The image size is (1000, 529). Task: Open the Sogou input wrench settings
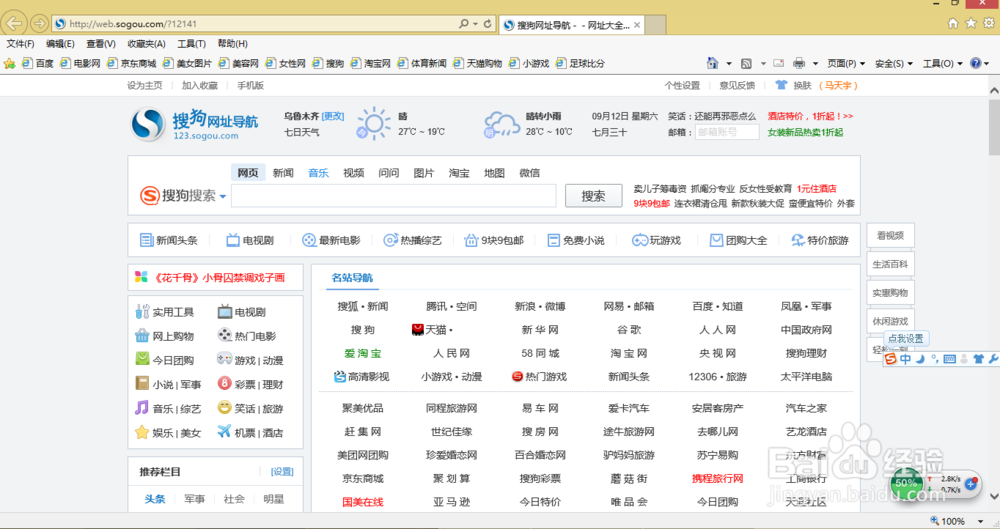click(993, 359)
